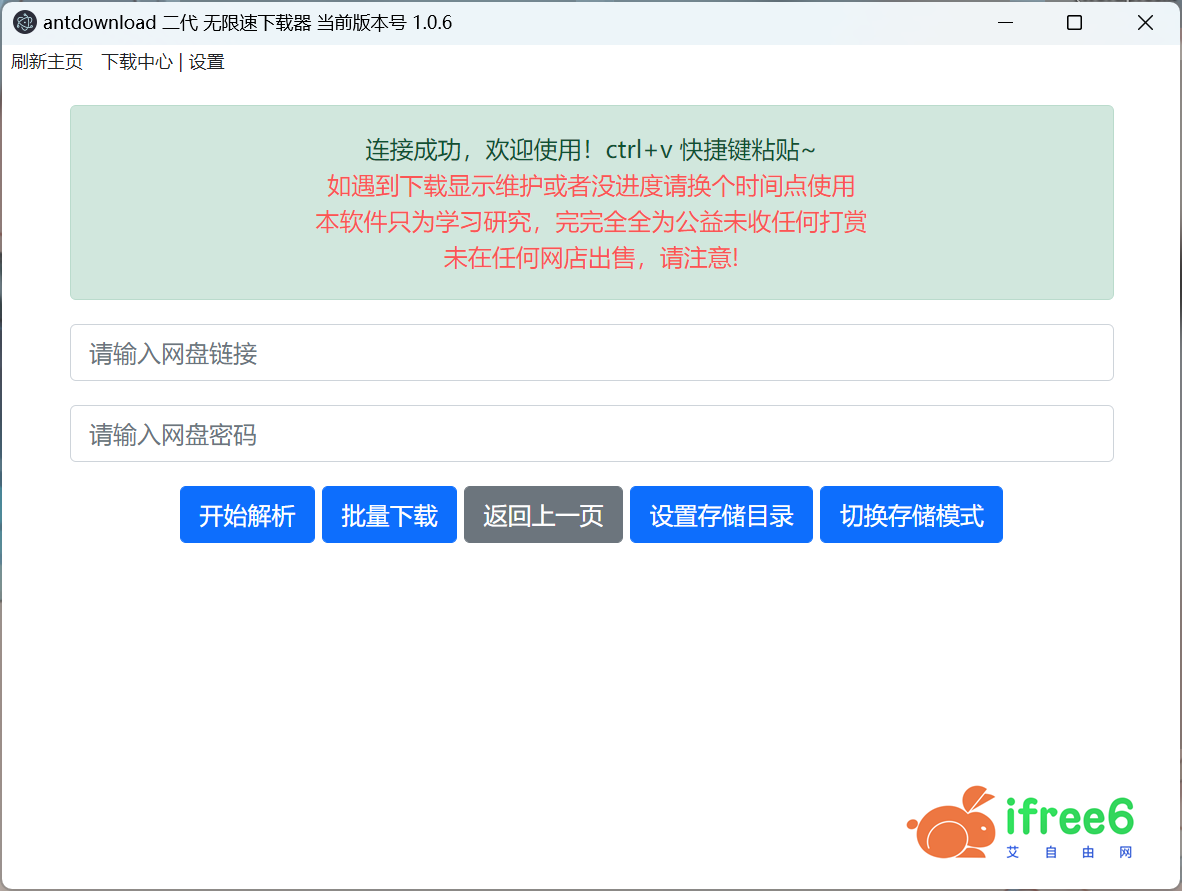The width and height of the screenshot is (1182, 891).
Task: Click the red 未在任何网店出售 notice line
Action: coord(591,258)
